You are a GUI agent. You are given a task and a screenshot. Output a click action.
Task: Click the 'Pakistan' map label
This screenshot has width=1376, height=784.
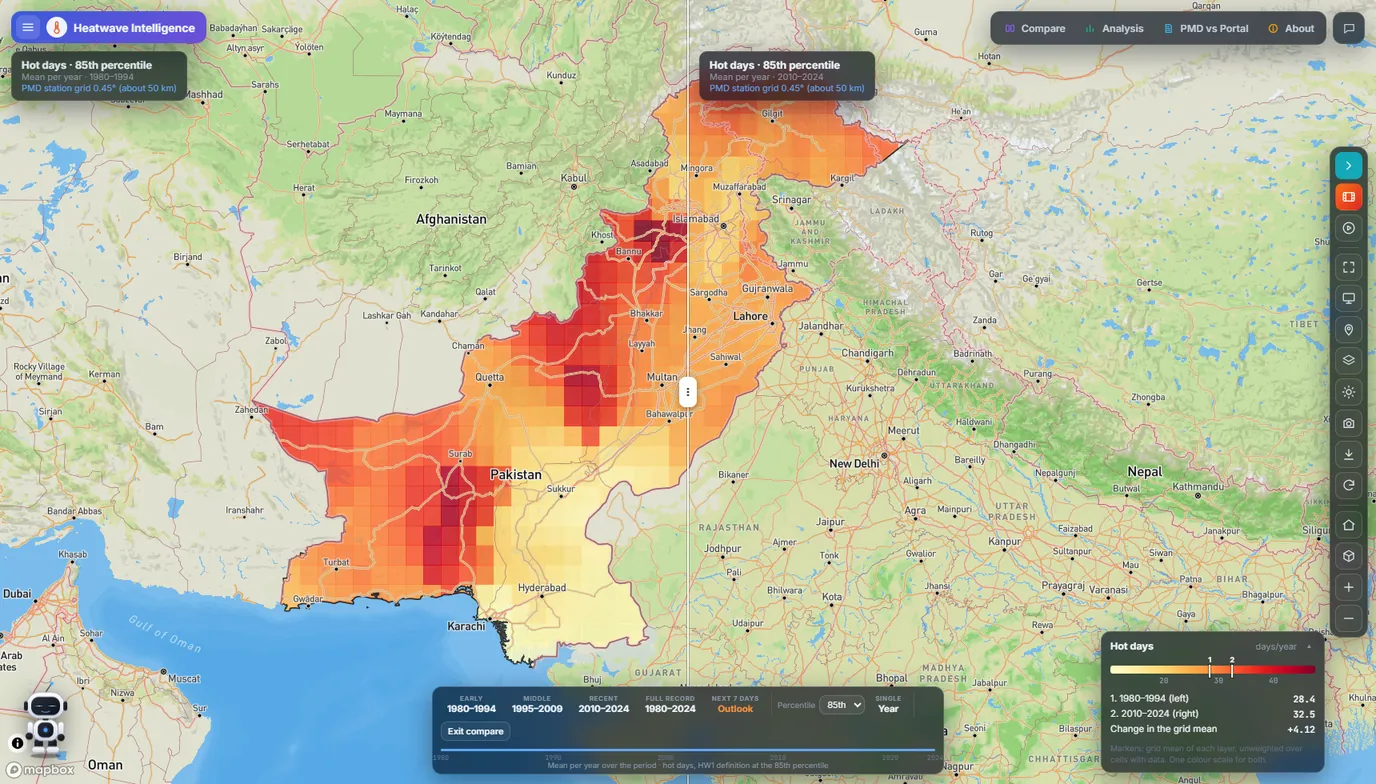[x=516, y=475]
